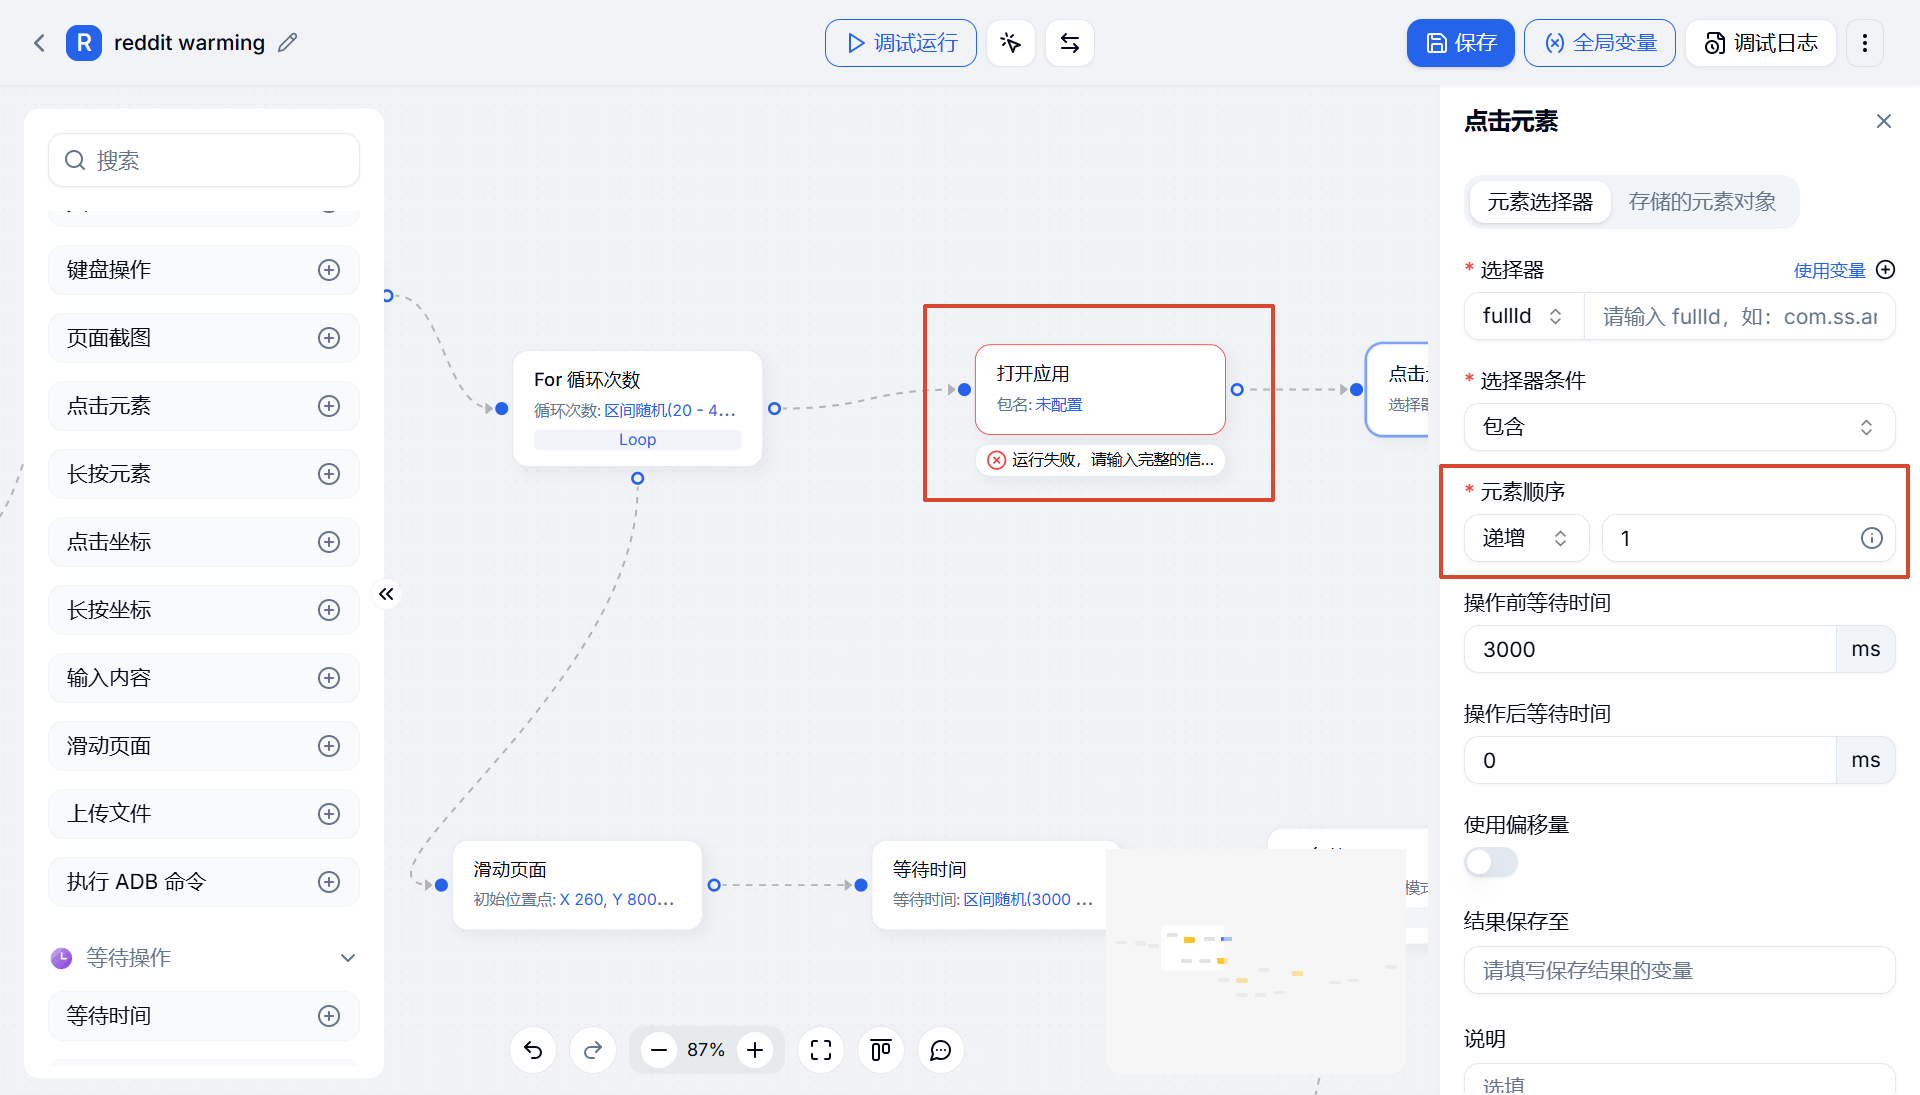The width and height of the screenshot is (1920, 1095).
Task: Click the 调试运行 button
Action: (x=901, y=43)
